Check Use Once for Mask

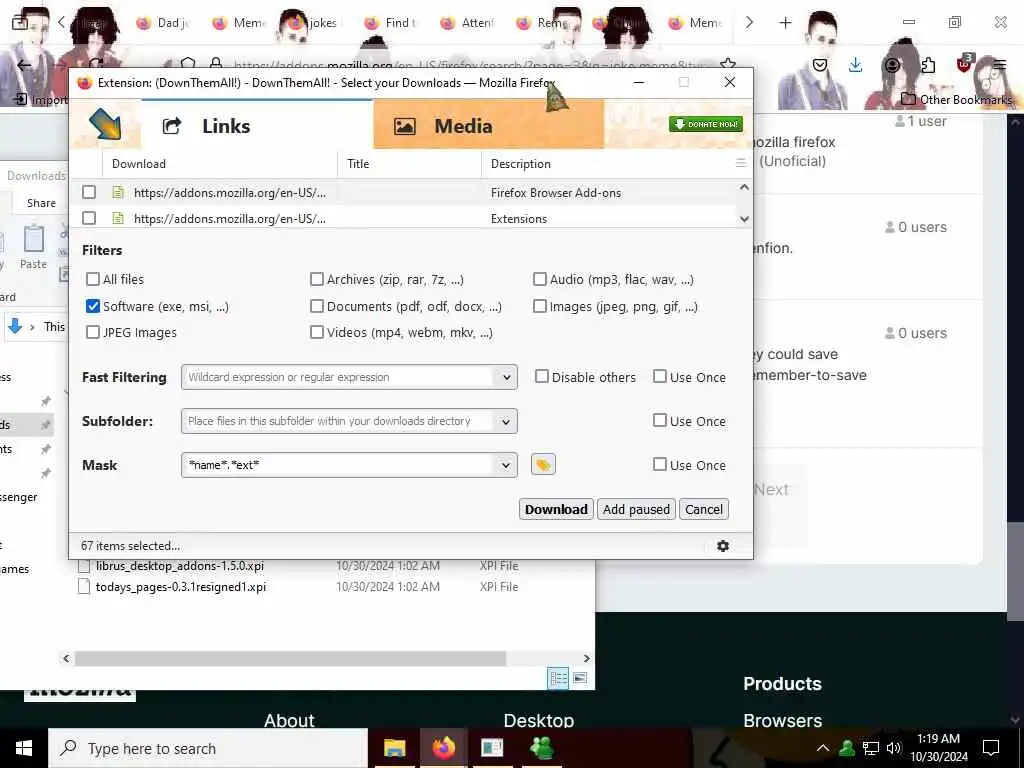(660, 464)
